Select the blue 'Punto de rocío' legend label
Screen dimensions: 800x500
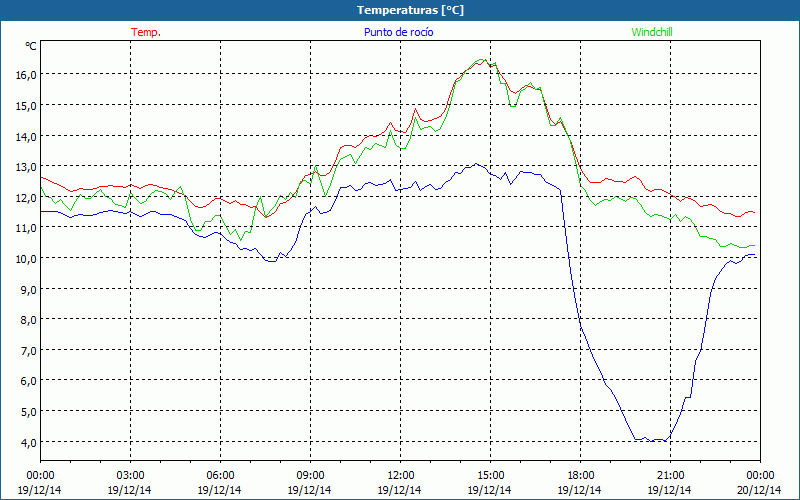click(x=398, y=32)
